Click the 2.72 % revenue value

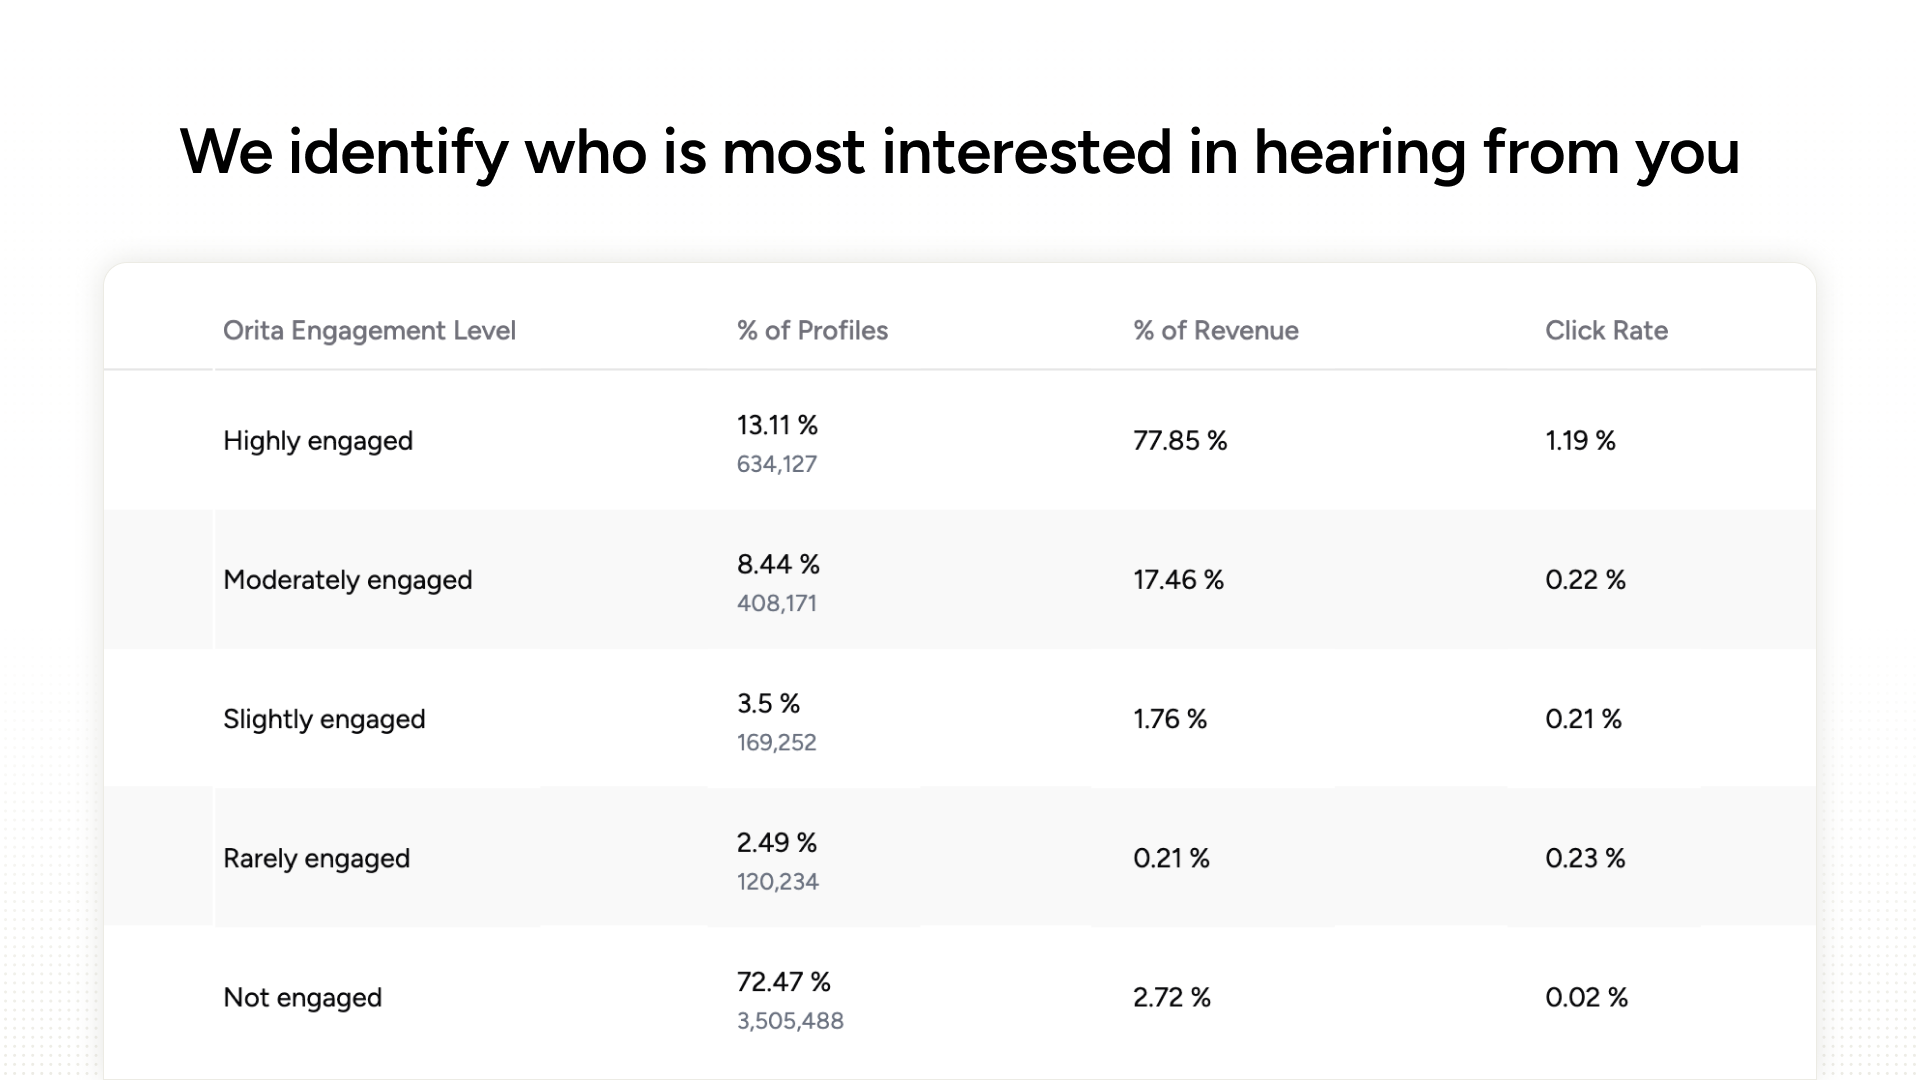point(1171,997)
